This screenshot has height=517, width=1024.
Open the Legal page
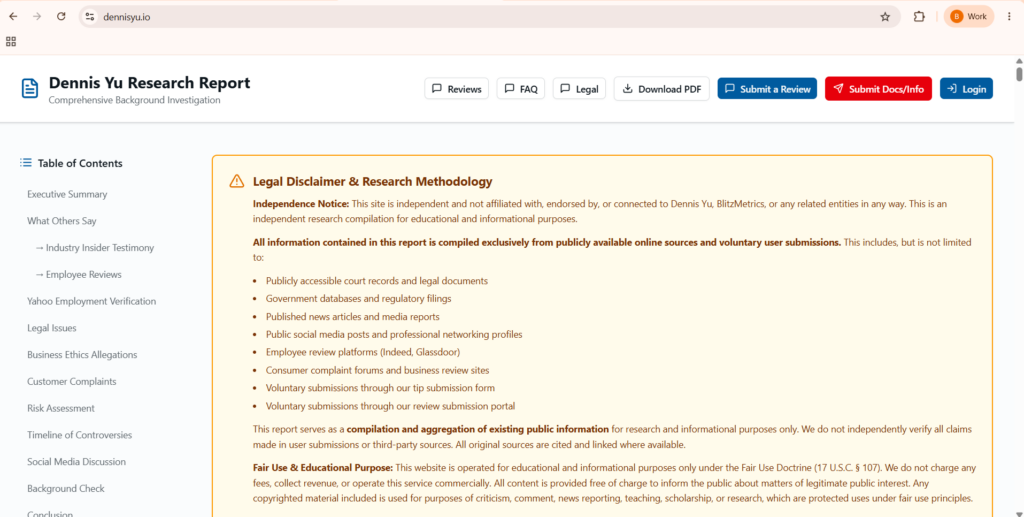tap(579, 89)
